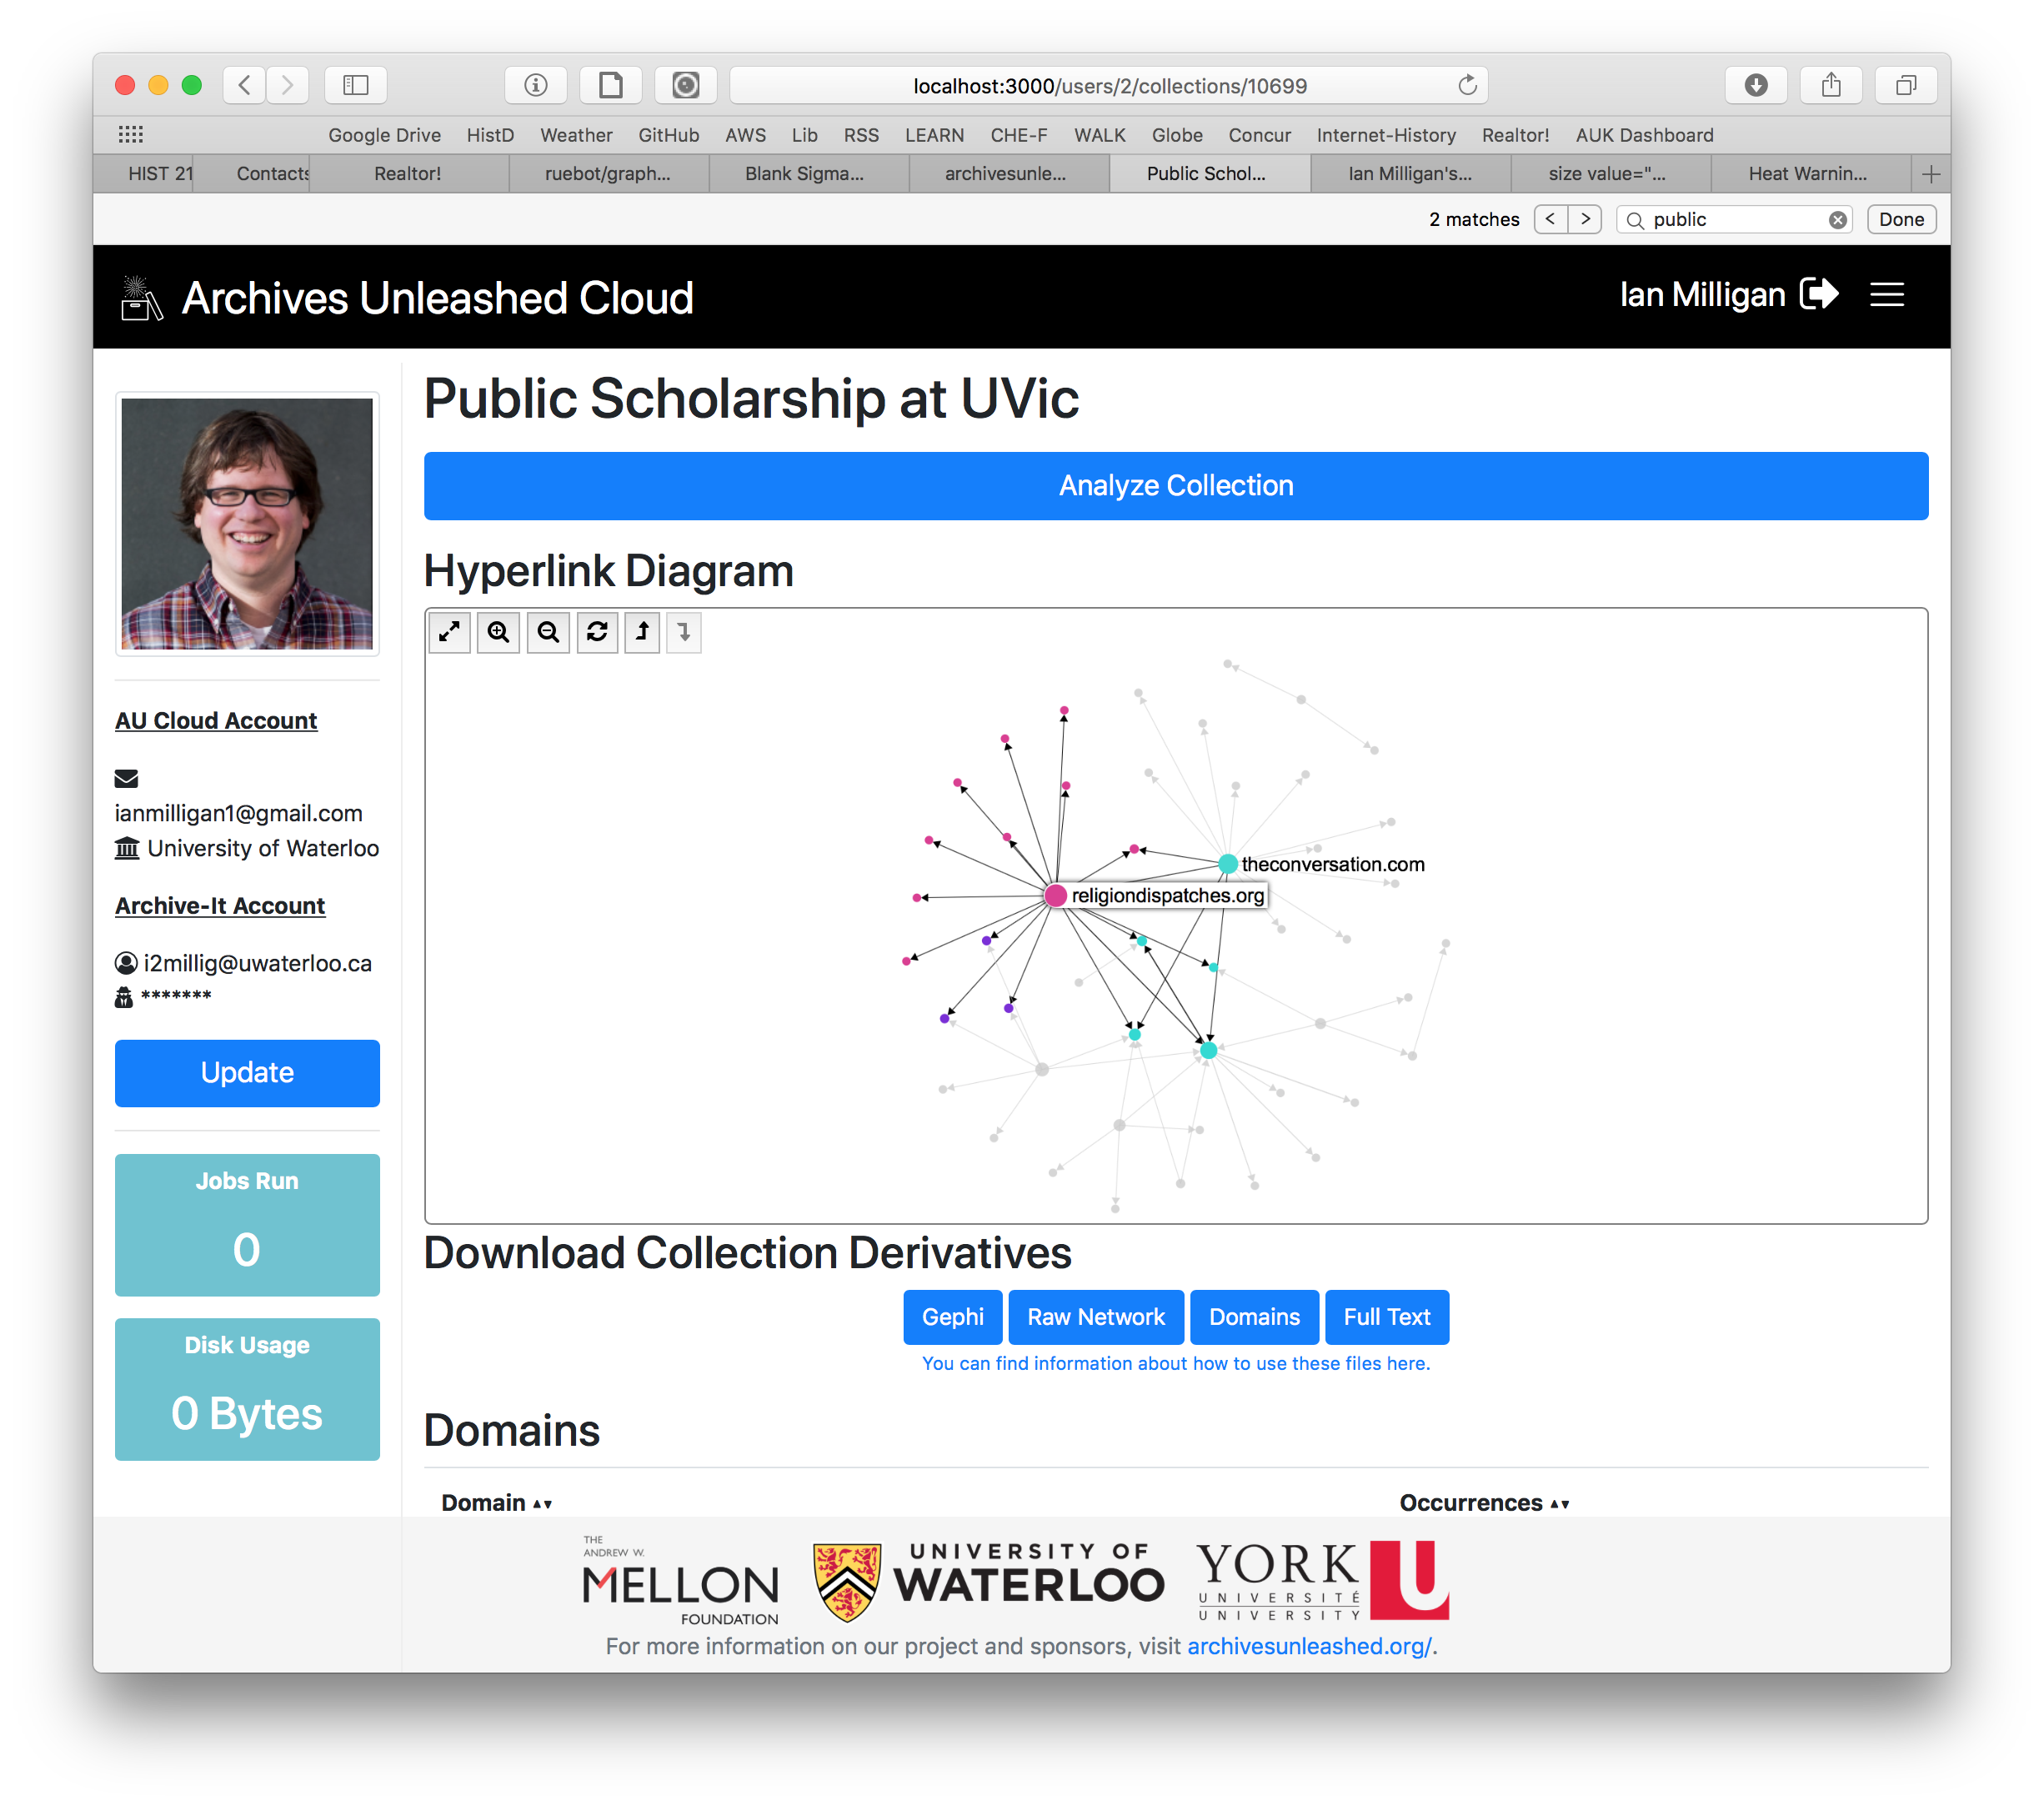Open the favorites grid icon
Image resolution: width=2044 pixels, height=1806 pixels.
click(131, 134)
